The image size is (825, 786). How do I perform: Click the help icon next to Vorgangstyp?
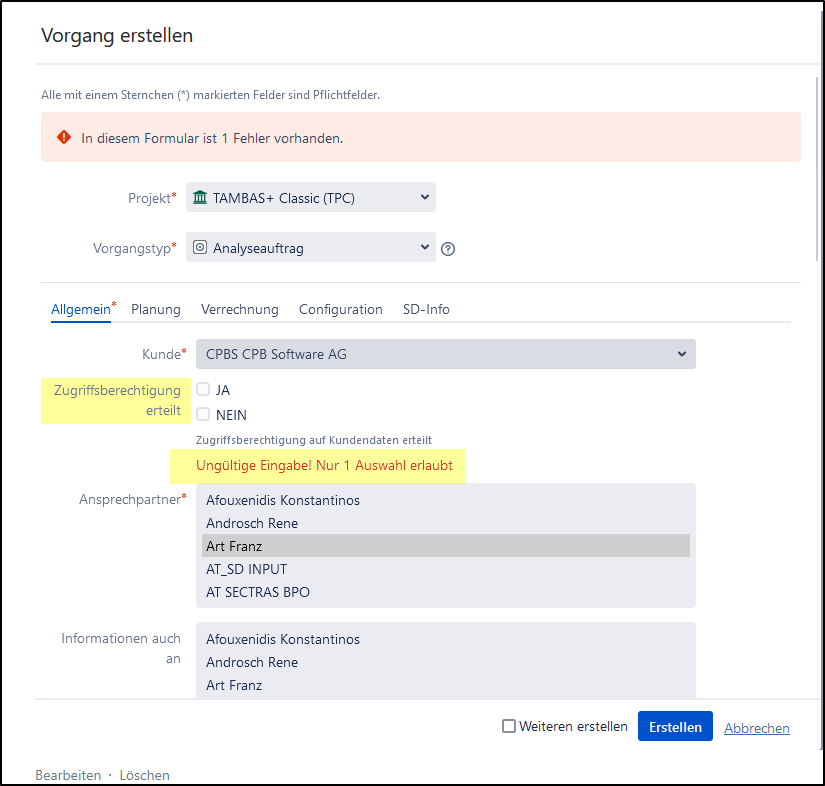coord(448,249)
